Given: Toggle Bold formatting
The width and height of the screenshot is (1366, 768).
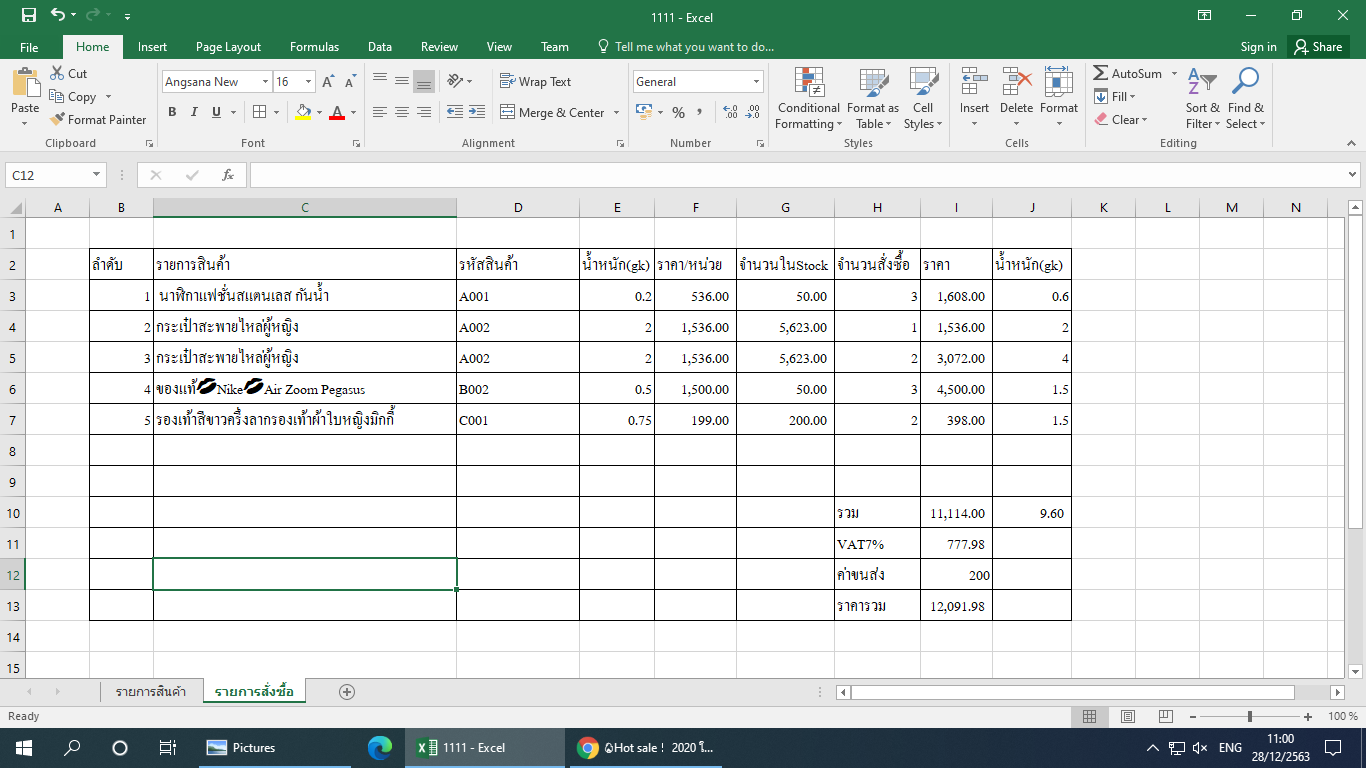Looking at the screenshot, I should 172,113.
